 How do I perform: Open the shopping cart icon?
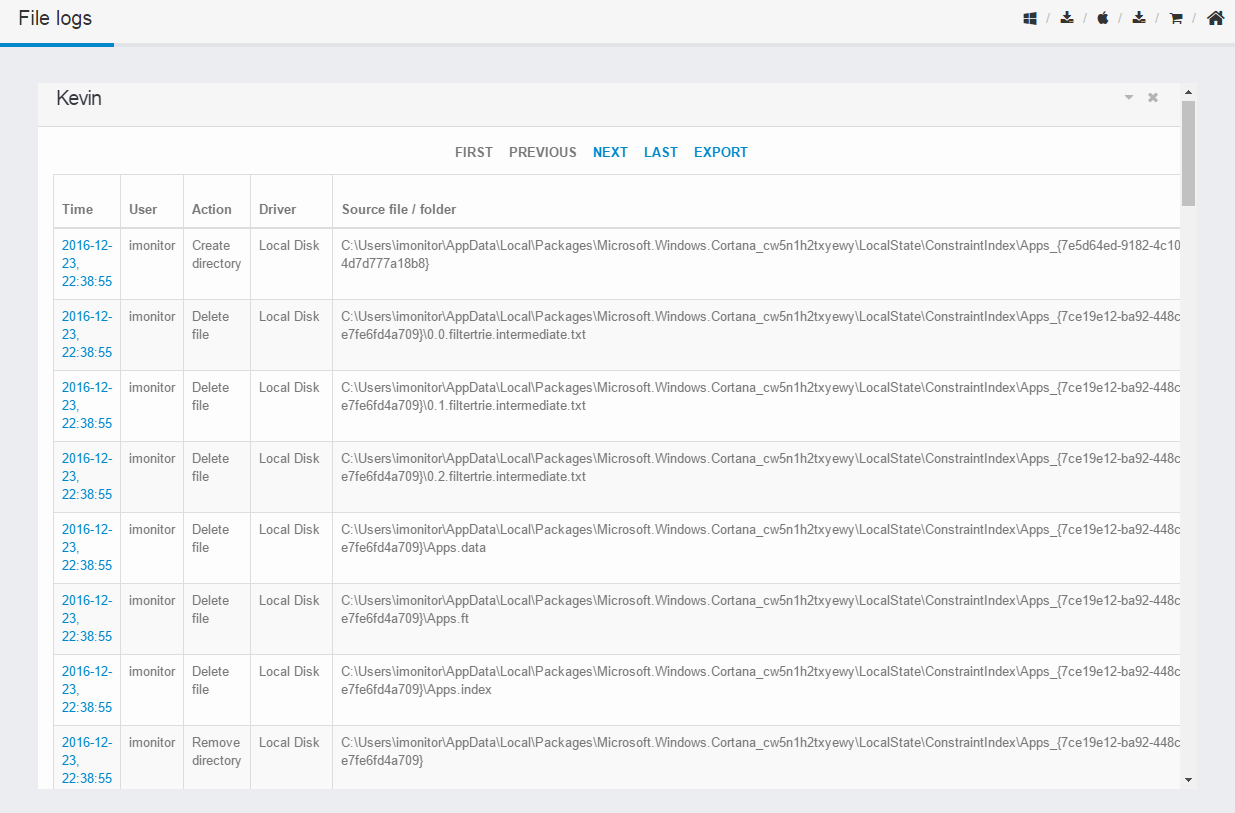(1176, 18)
